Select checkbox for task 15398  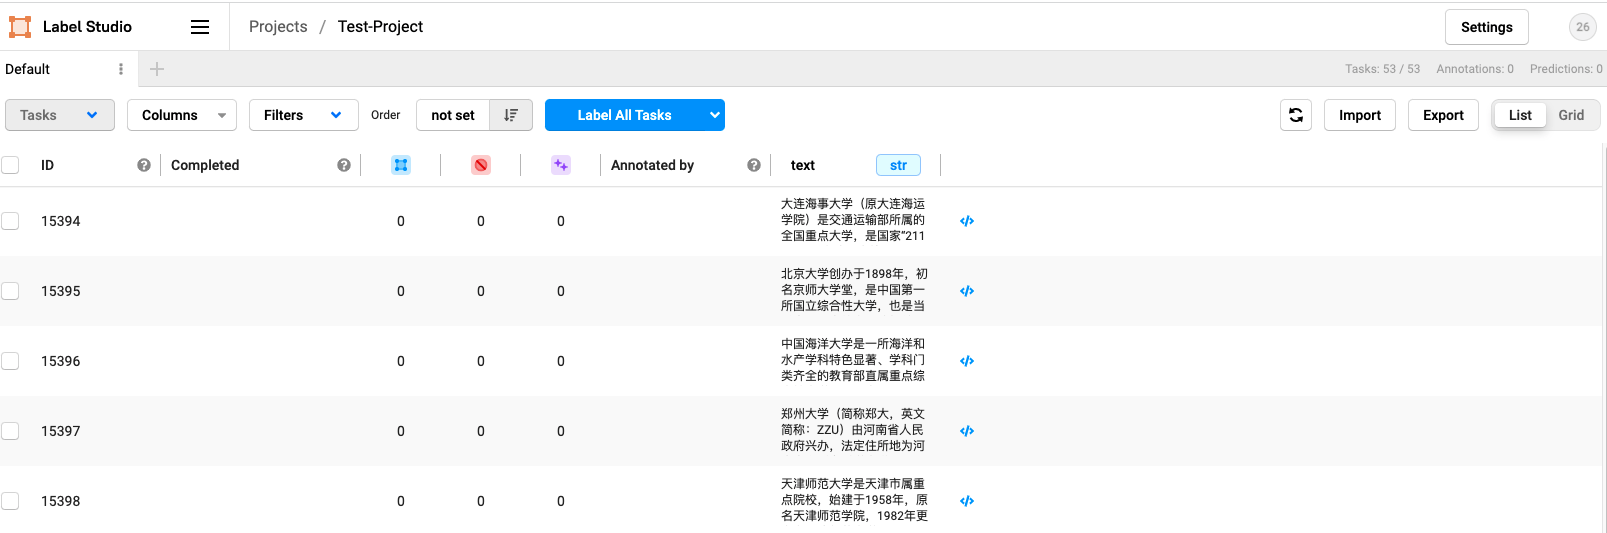pyautogui.click(x=10, y=501)
